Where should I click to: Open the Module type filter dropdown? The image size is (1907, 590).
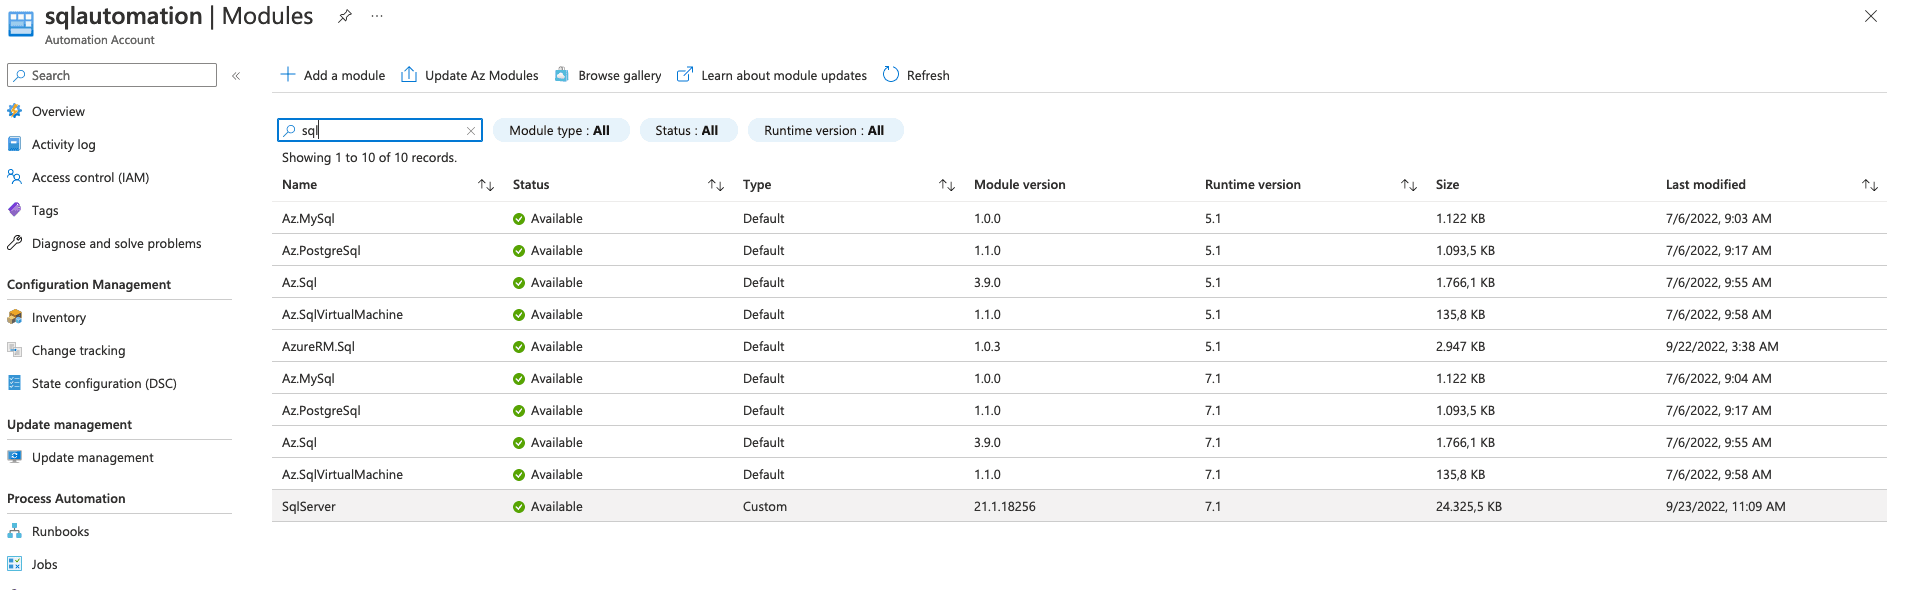coord(560,131)
